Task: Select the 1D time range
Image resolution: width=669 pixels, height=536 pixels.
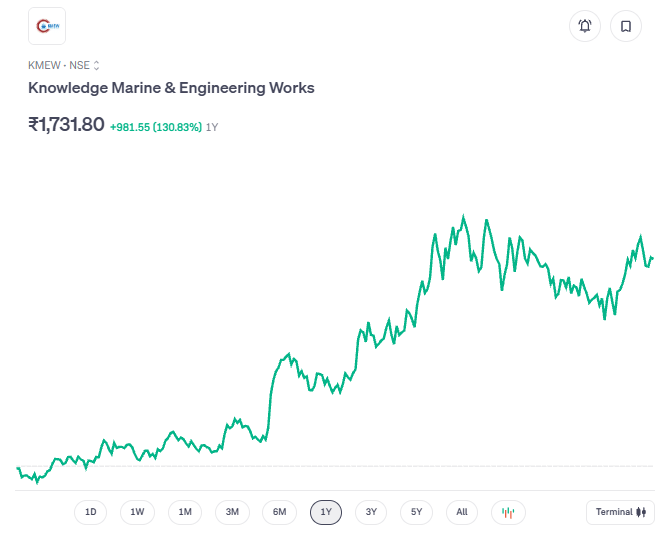Action: (90, 512)
